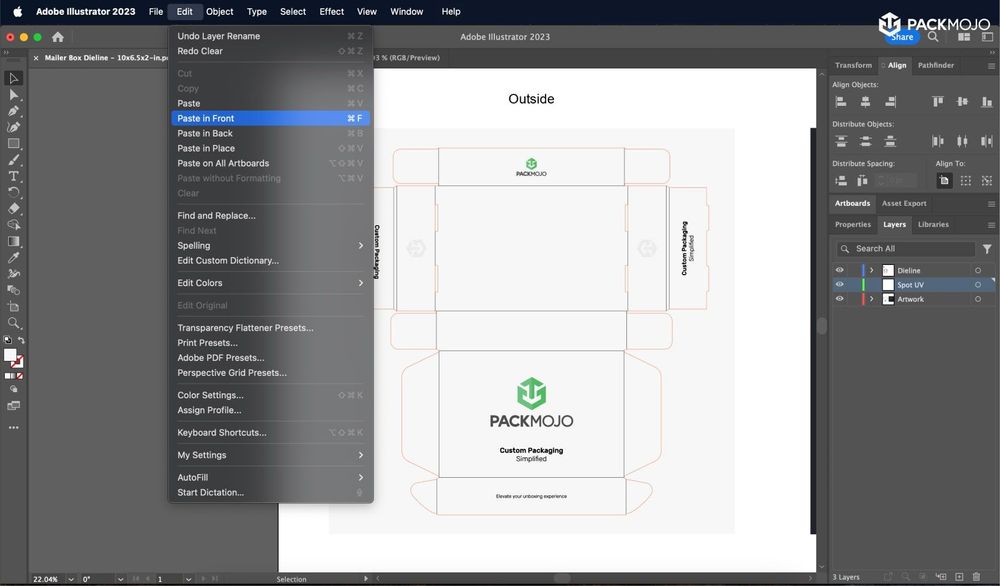Select the Direct Selection tool
The width and height of the screenshot is (1000, 586).
[14, 95]
